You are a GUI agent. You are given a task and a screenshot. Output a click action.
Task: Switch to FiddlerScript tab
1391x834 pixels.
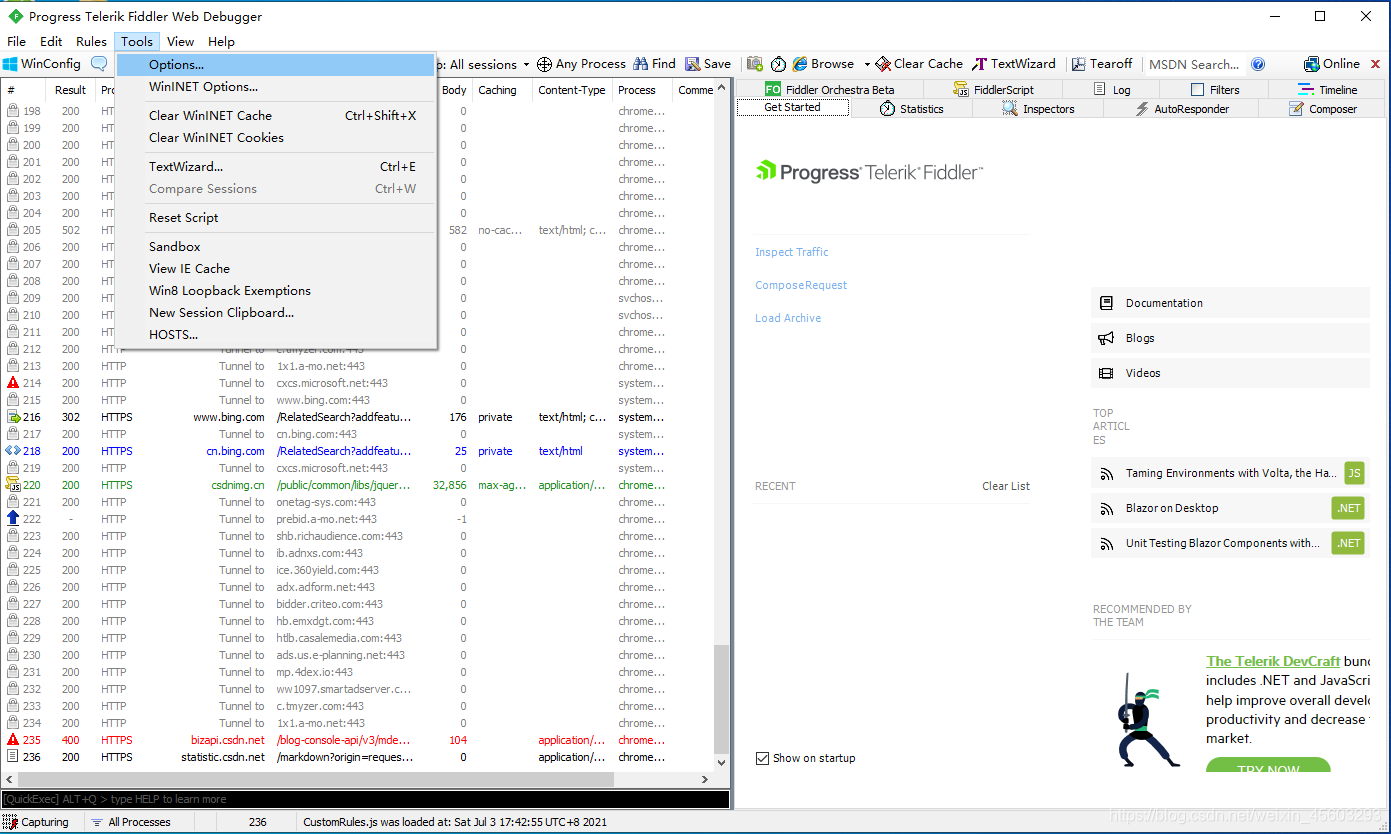(993, 89)
